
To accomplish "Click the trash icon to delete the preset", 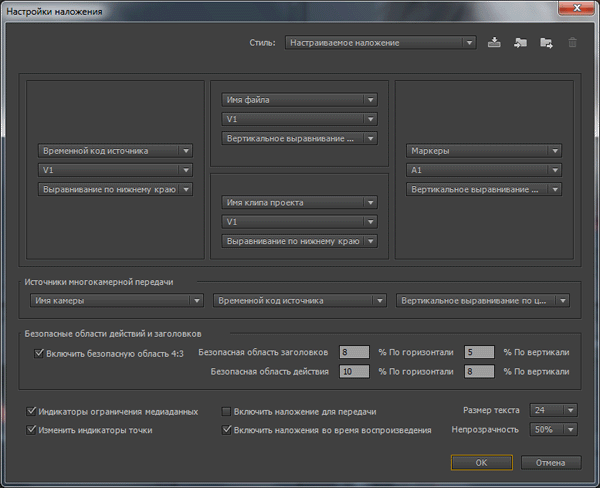I will 572,42.
